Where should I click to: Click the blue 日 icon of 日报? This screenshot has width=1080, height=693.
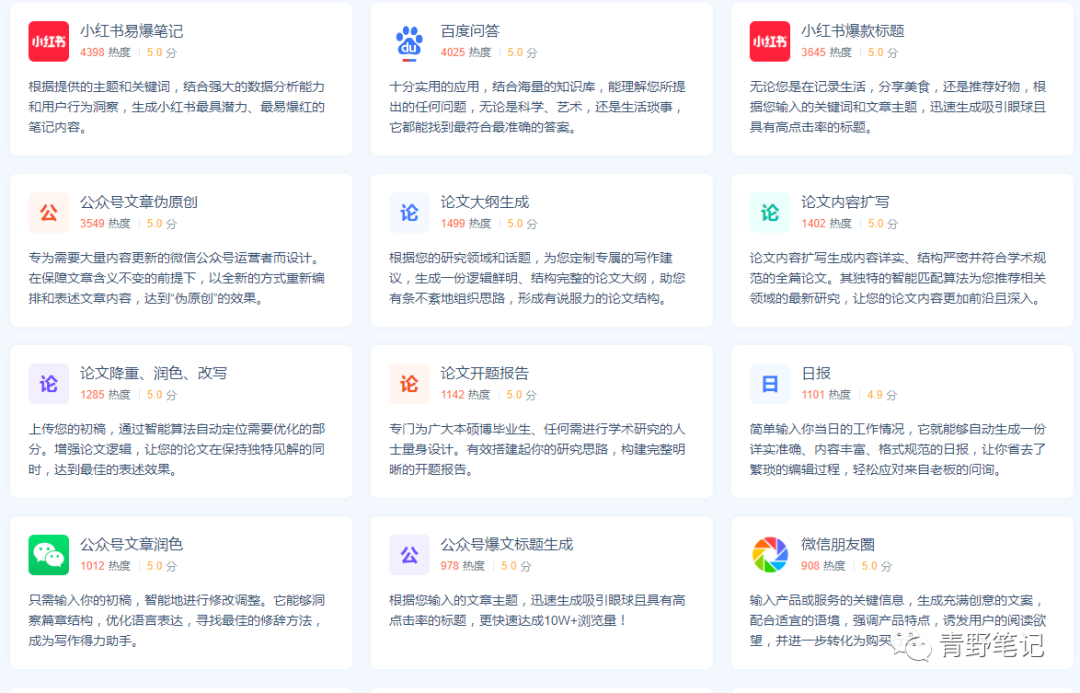tap(769, 384)
